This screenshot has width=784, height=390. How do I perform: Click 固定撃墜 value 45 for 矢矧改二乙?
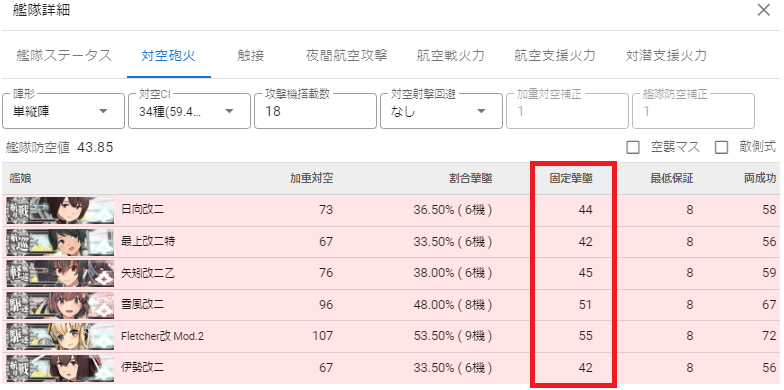pyautogui.click(x=586, y=274)
